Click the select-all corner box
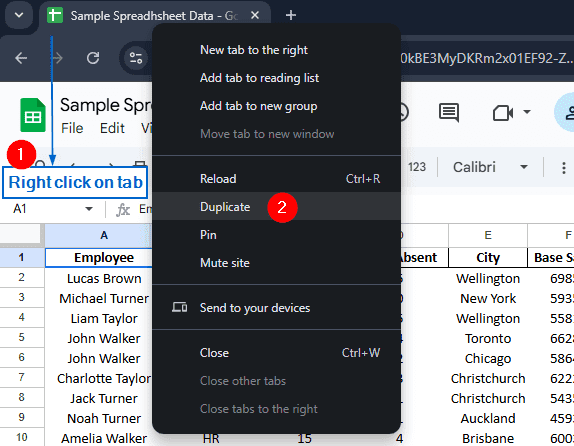The width and height of the screenshot is (574, 446). point(20,234)
